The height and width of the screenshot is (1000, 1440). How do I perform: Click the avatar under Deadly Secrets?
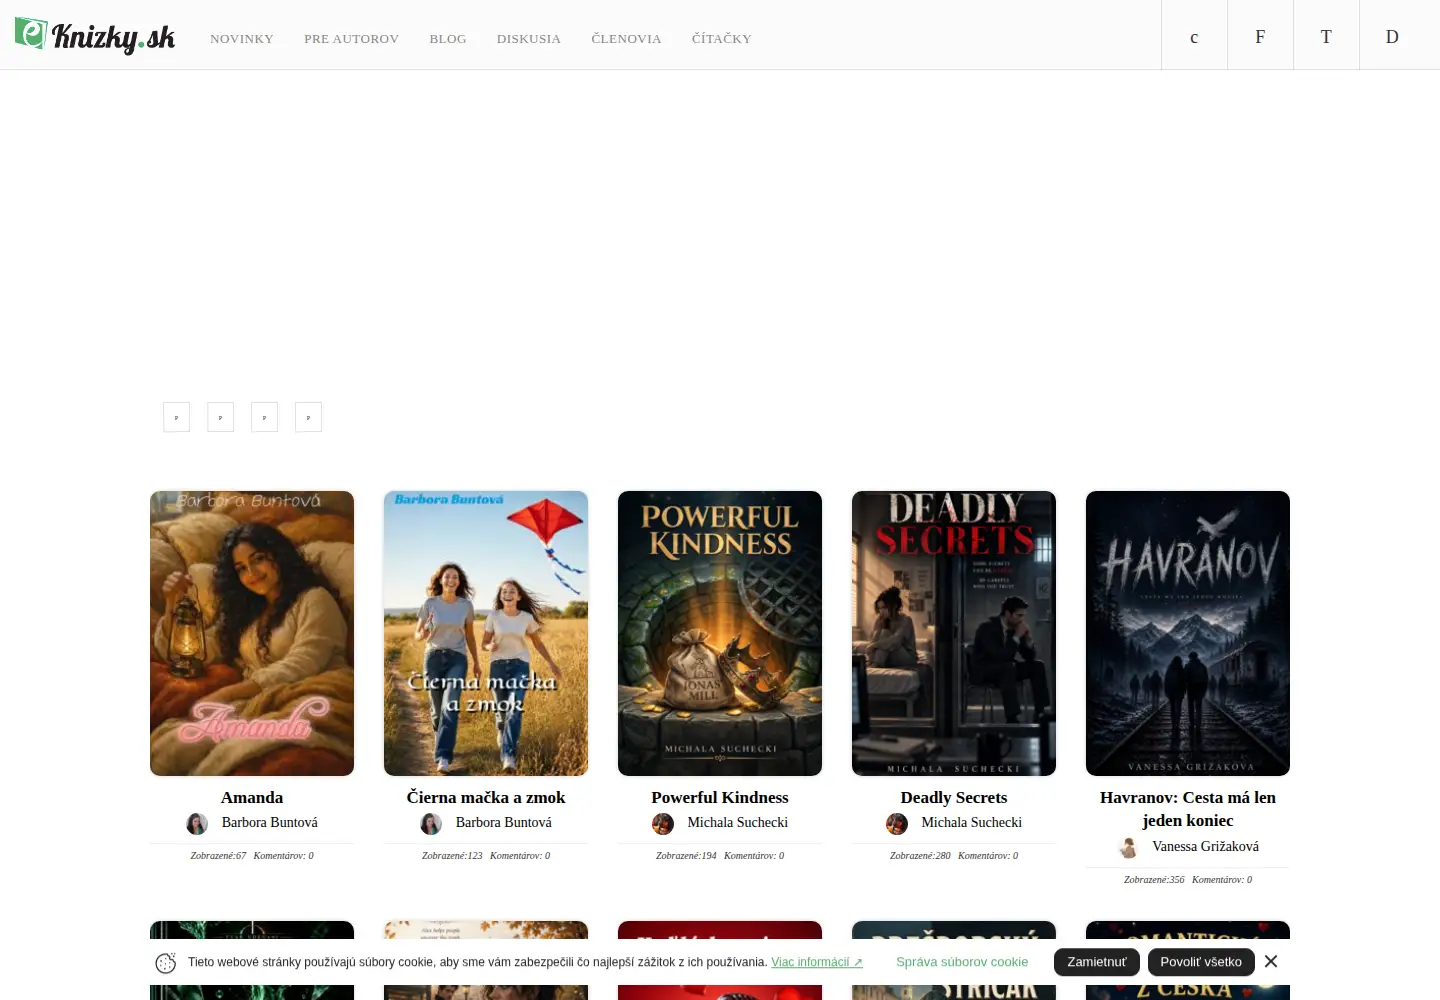coord(897,824)
